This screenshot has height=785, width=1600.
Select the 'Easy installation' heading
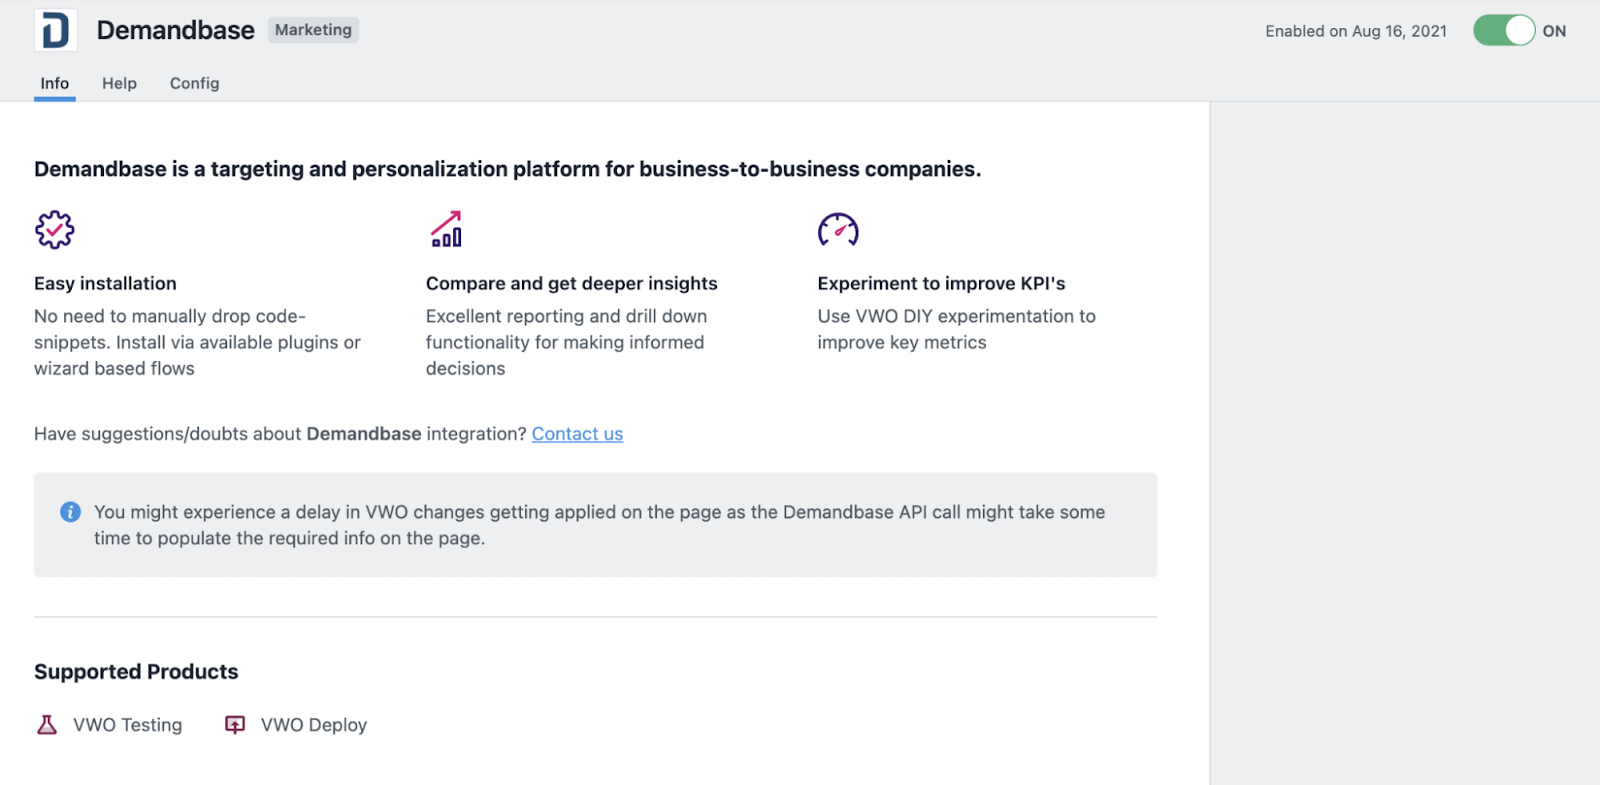coord(105,284)
